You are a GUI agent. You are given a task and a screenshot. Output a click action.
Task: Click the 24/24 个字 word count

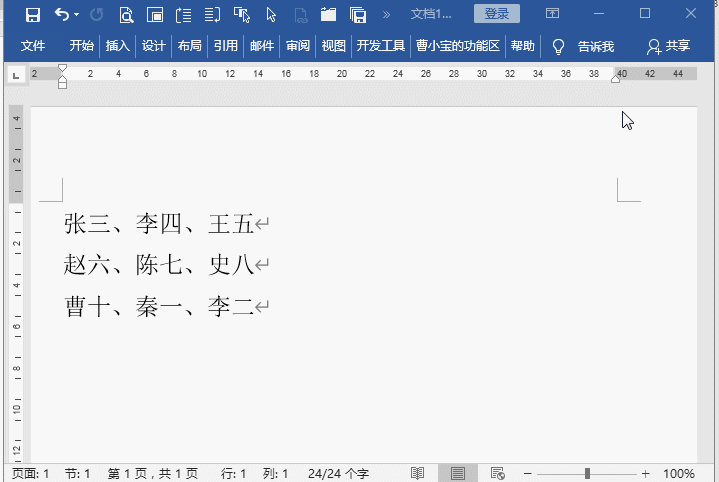[x=338, y=473]
